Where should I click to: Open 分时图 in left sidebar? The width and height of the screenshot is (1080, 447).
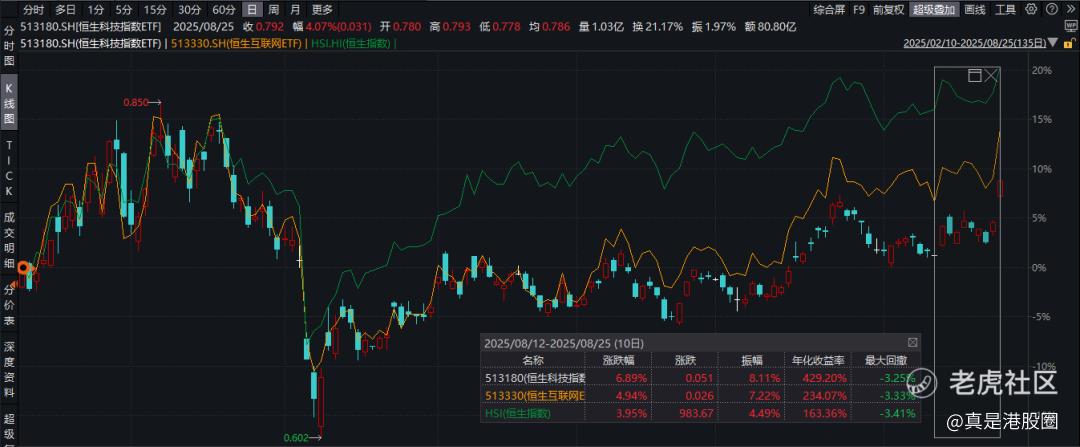tap(9, 46)
